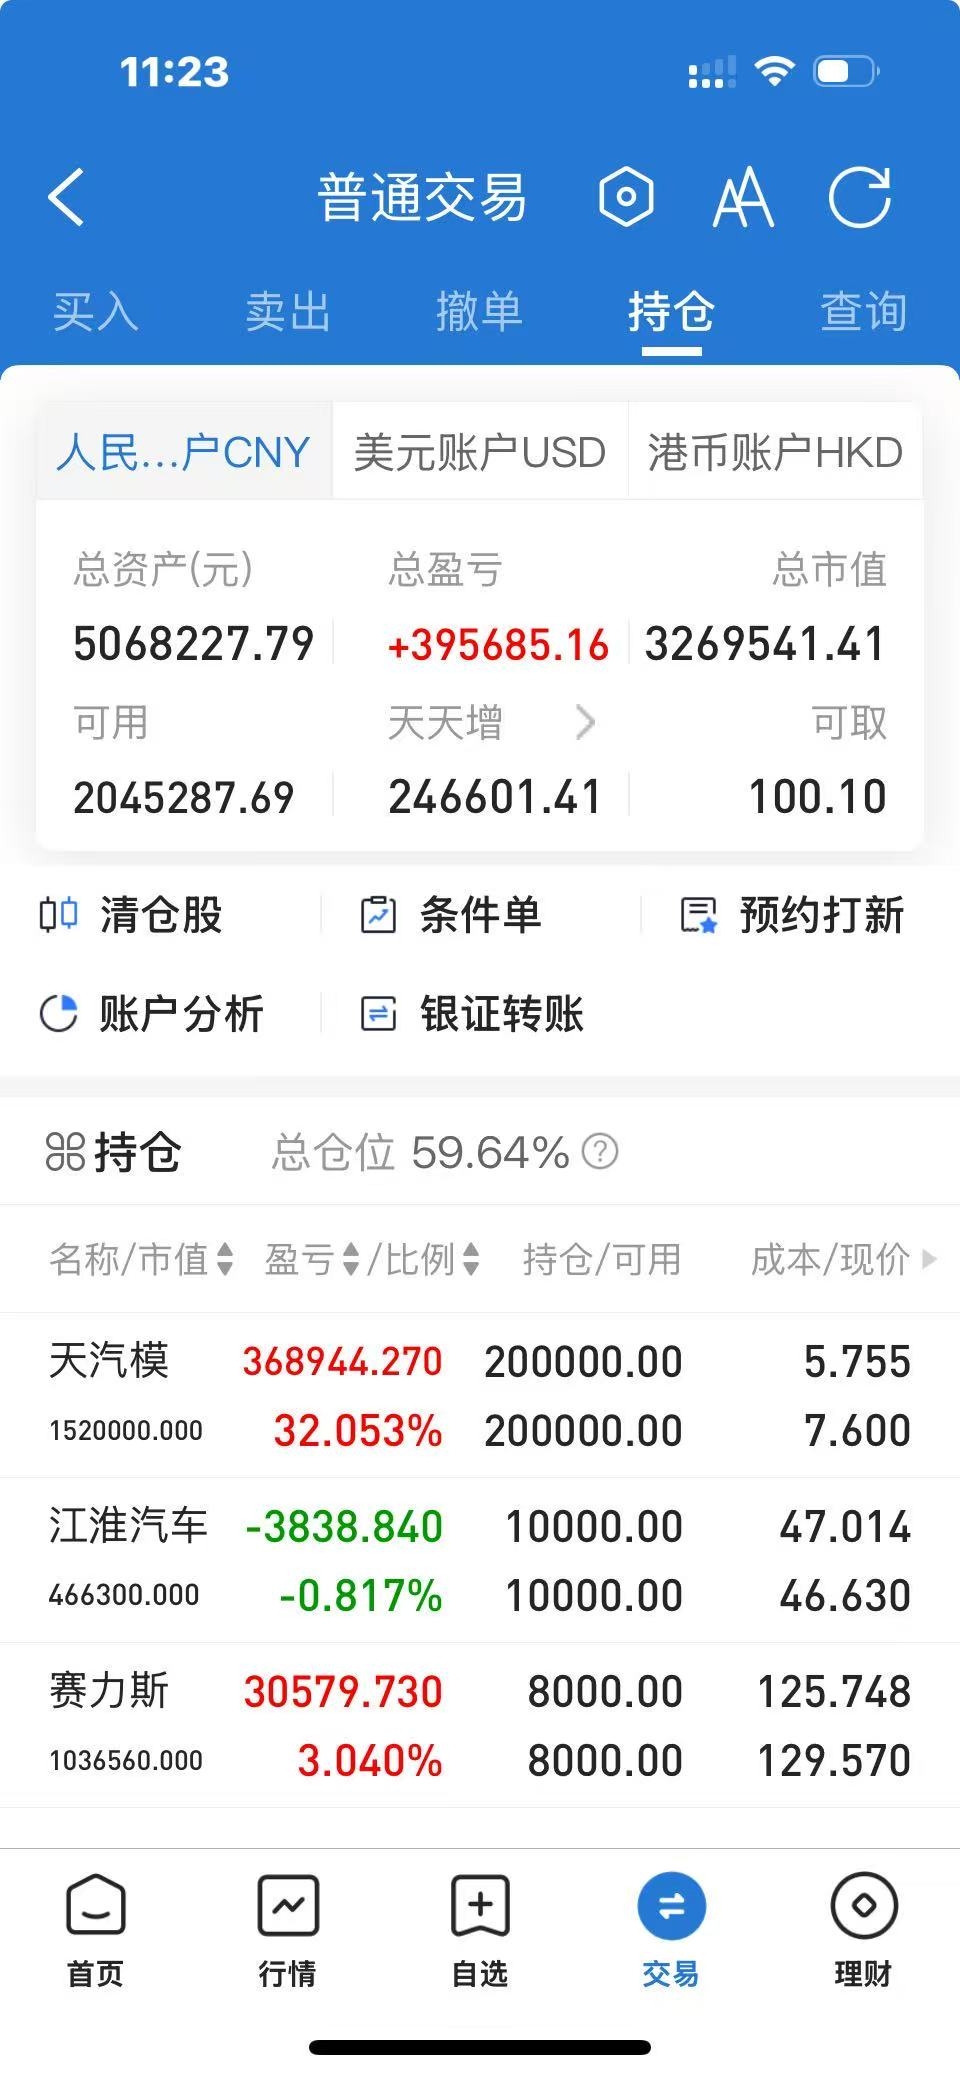Open the 总仓位 help question mark

(600, 1152)
